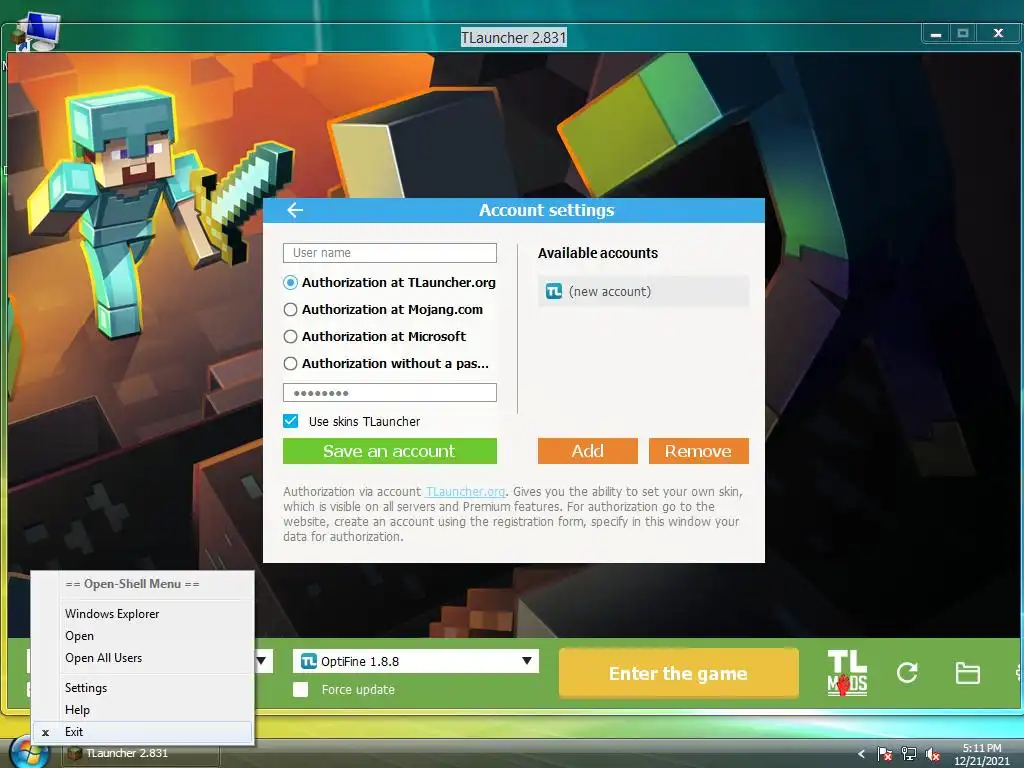
Task: Click the Available accounts heading
Action: [598, 253]
